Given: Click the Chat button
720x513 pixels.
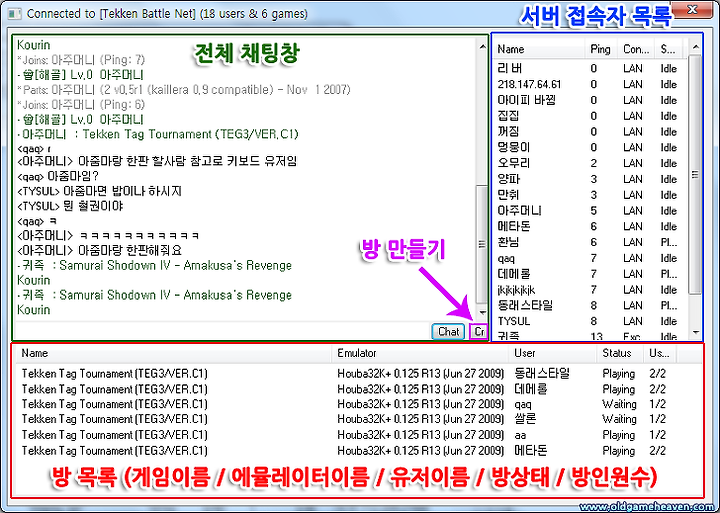Looking at the screenshot, I should (448, 332).
